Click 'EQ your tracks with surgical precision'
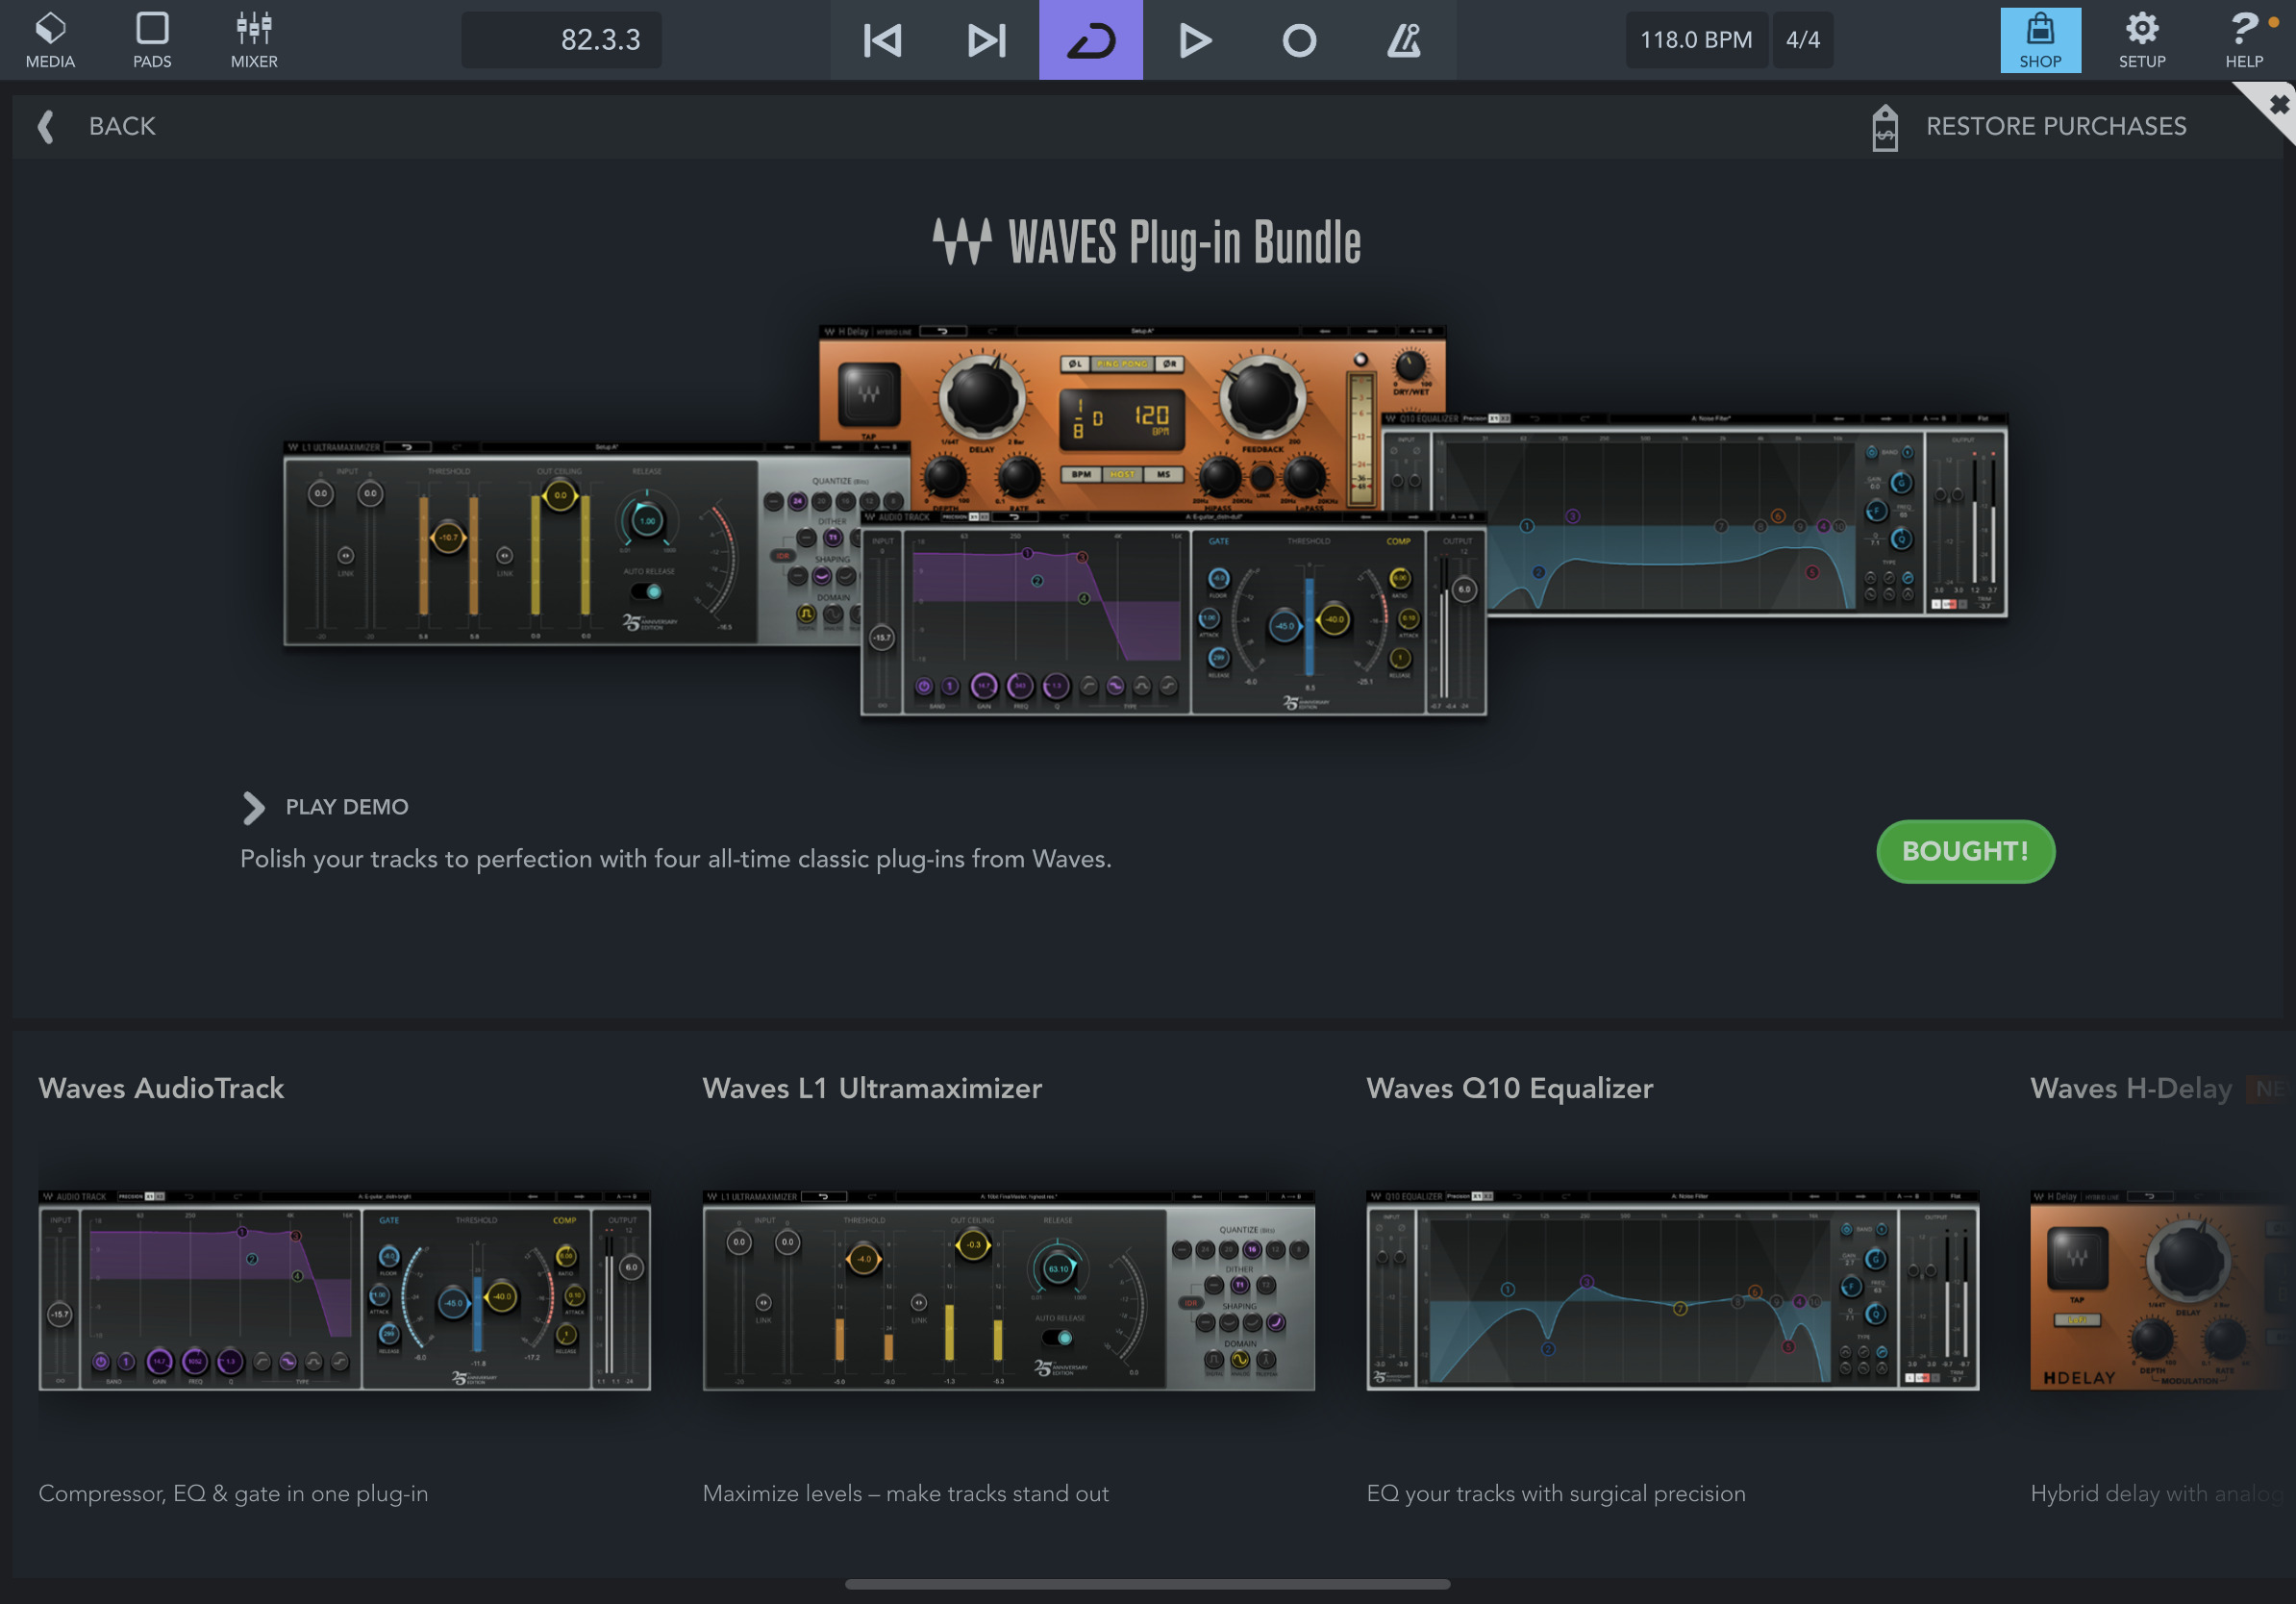The image size is (2296, 1604). 1556,1493
